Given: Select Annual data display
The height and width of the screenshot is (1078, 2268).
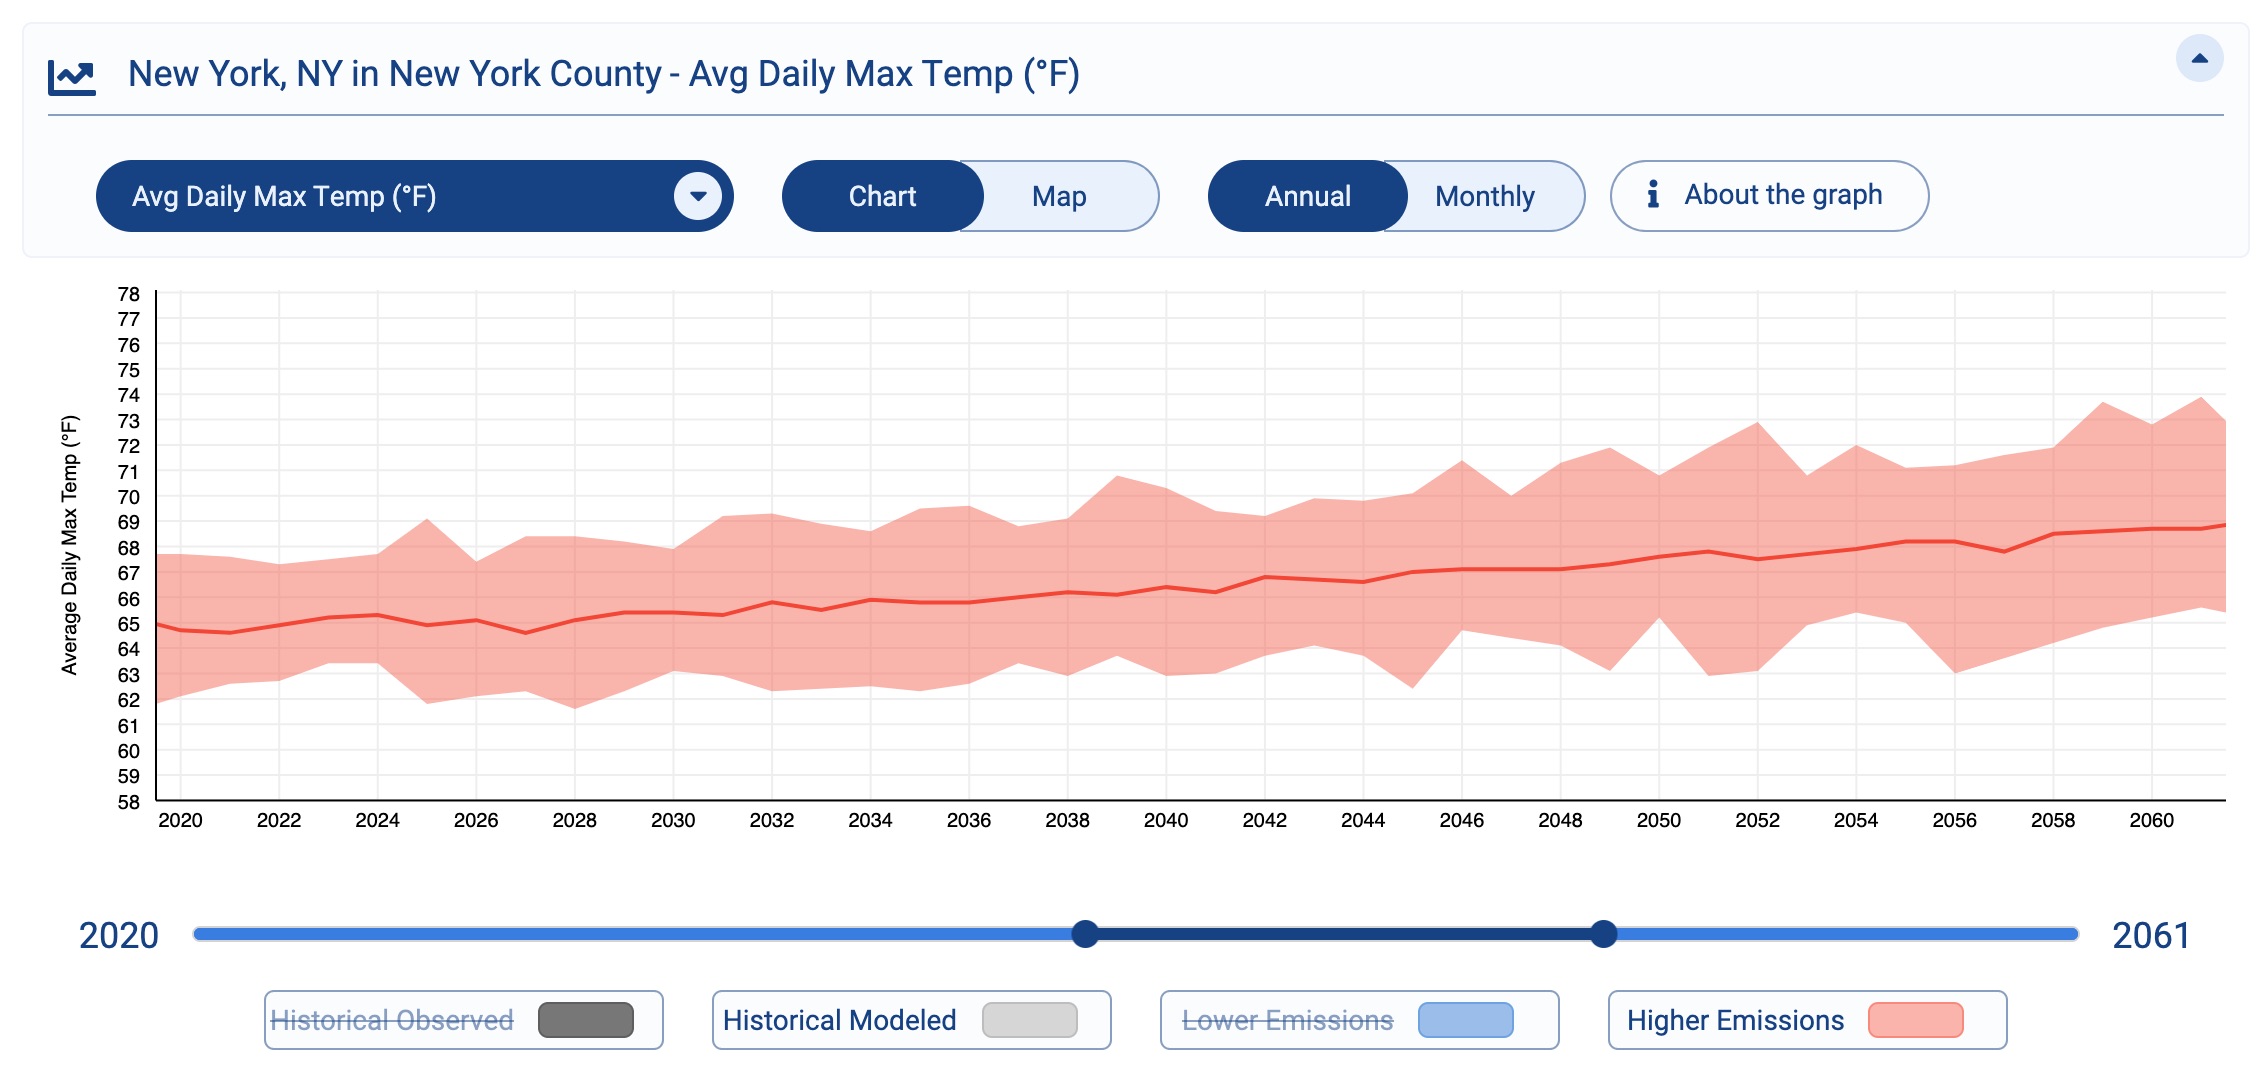Looking at the screenshot, I should [1306, 196].
